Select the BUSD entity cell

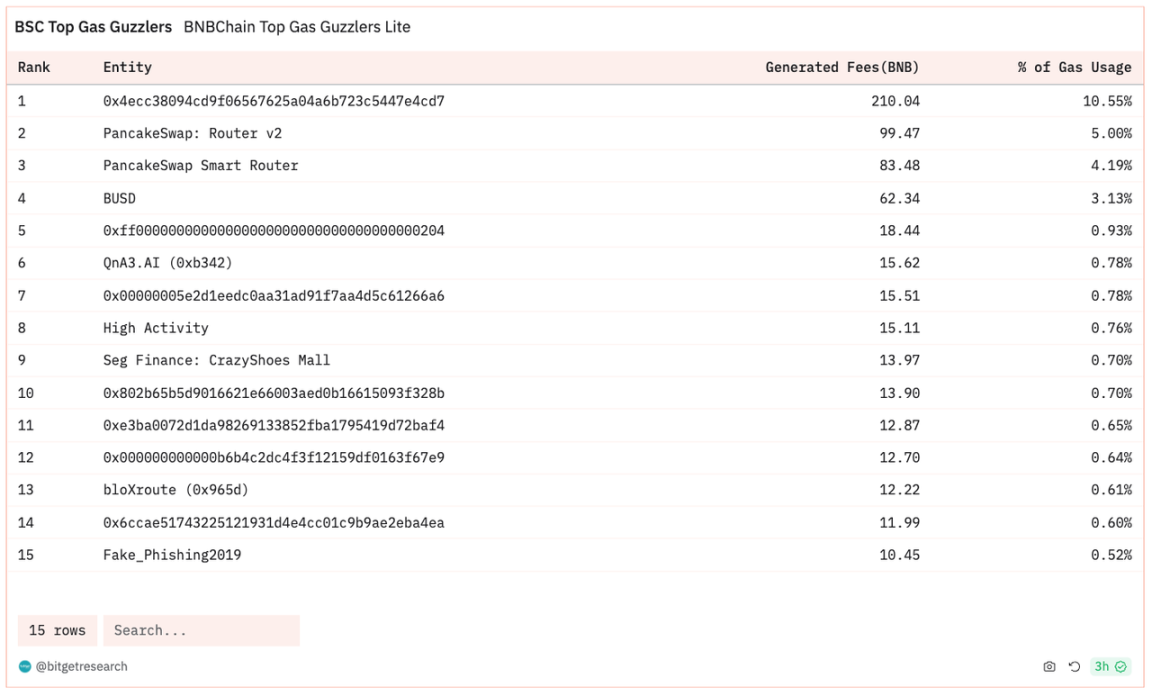119,198
